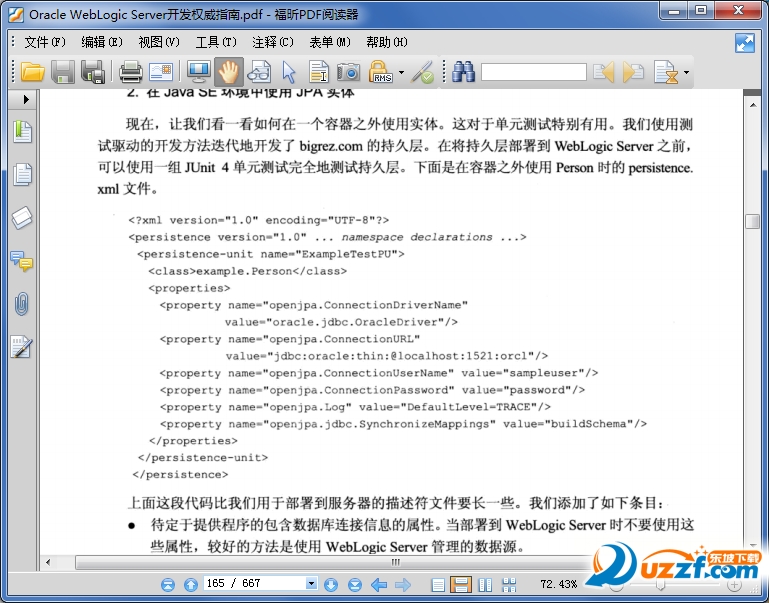Viewport: 769px width, 603px height.
Task: Save the document with floppy icon
Action: 63,72
